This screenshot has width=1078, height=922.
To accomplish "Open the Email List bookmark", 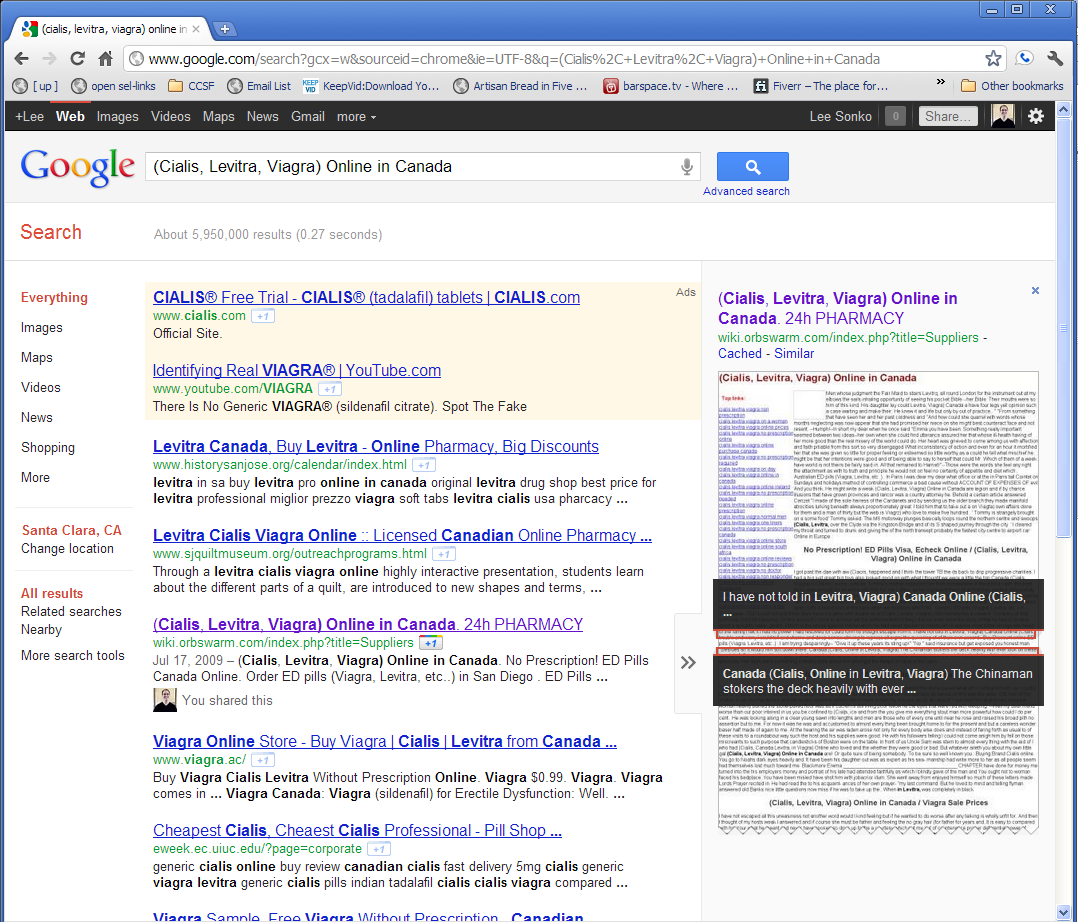I will 259,86.
